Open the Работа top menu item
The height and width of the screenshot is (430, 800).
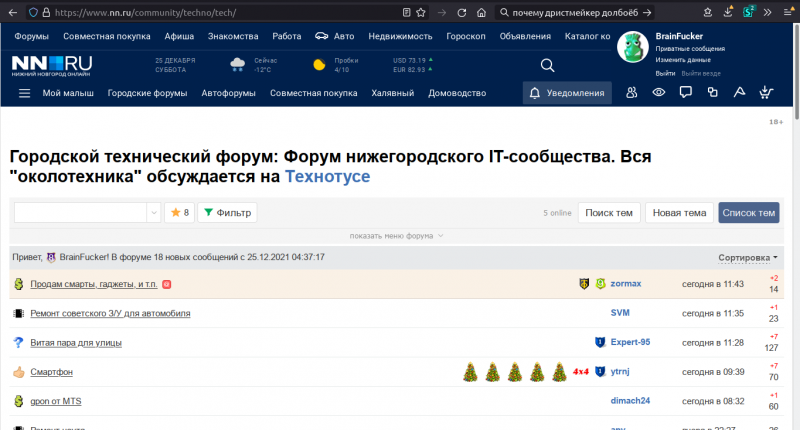(287, 36)
